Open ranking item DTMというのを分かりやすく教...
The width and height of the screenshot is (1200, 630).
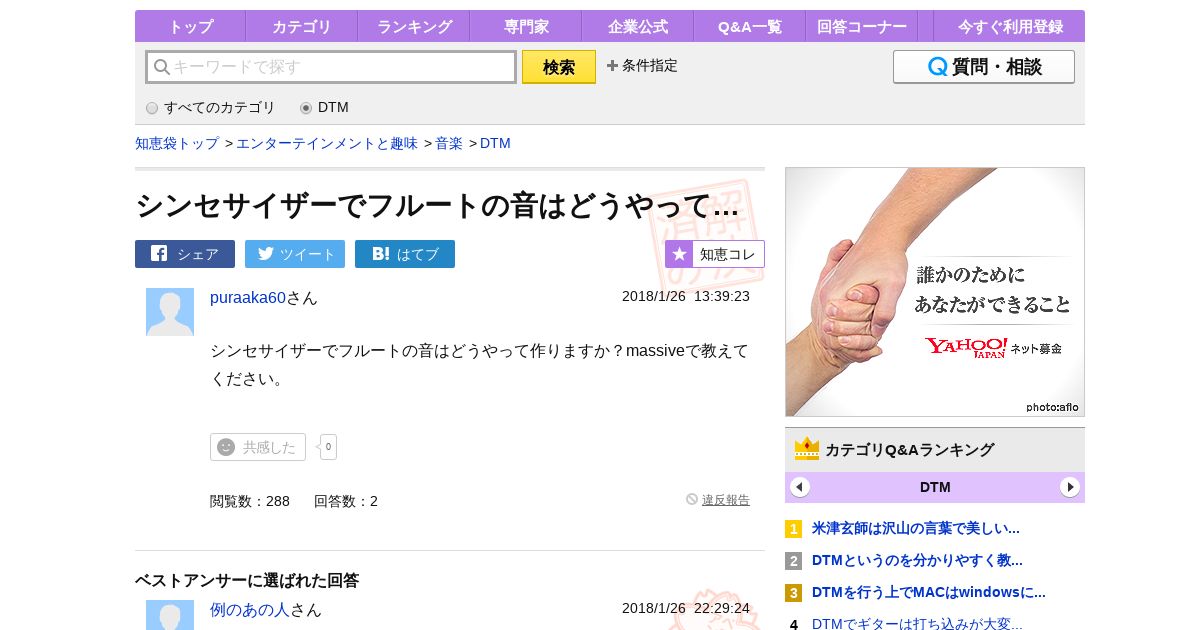(x=917, y=560)
